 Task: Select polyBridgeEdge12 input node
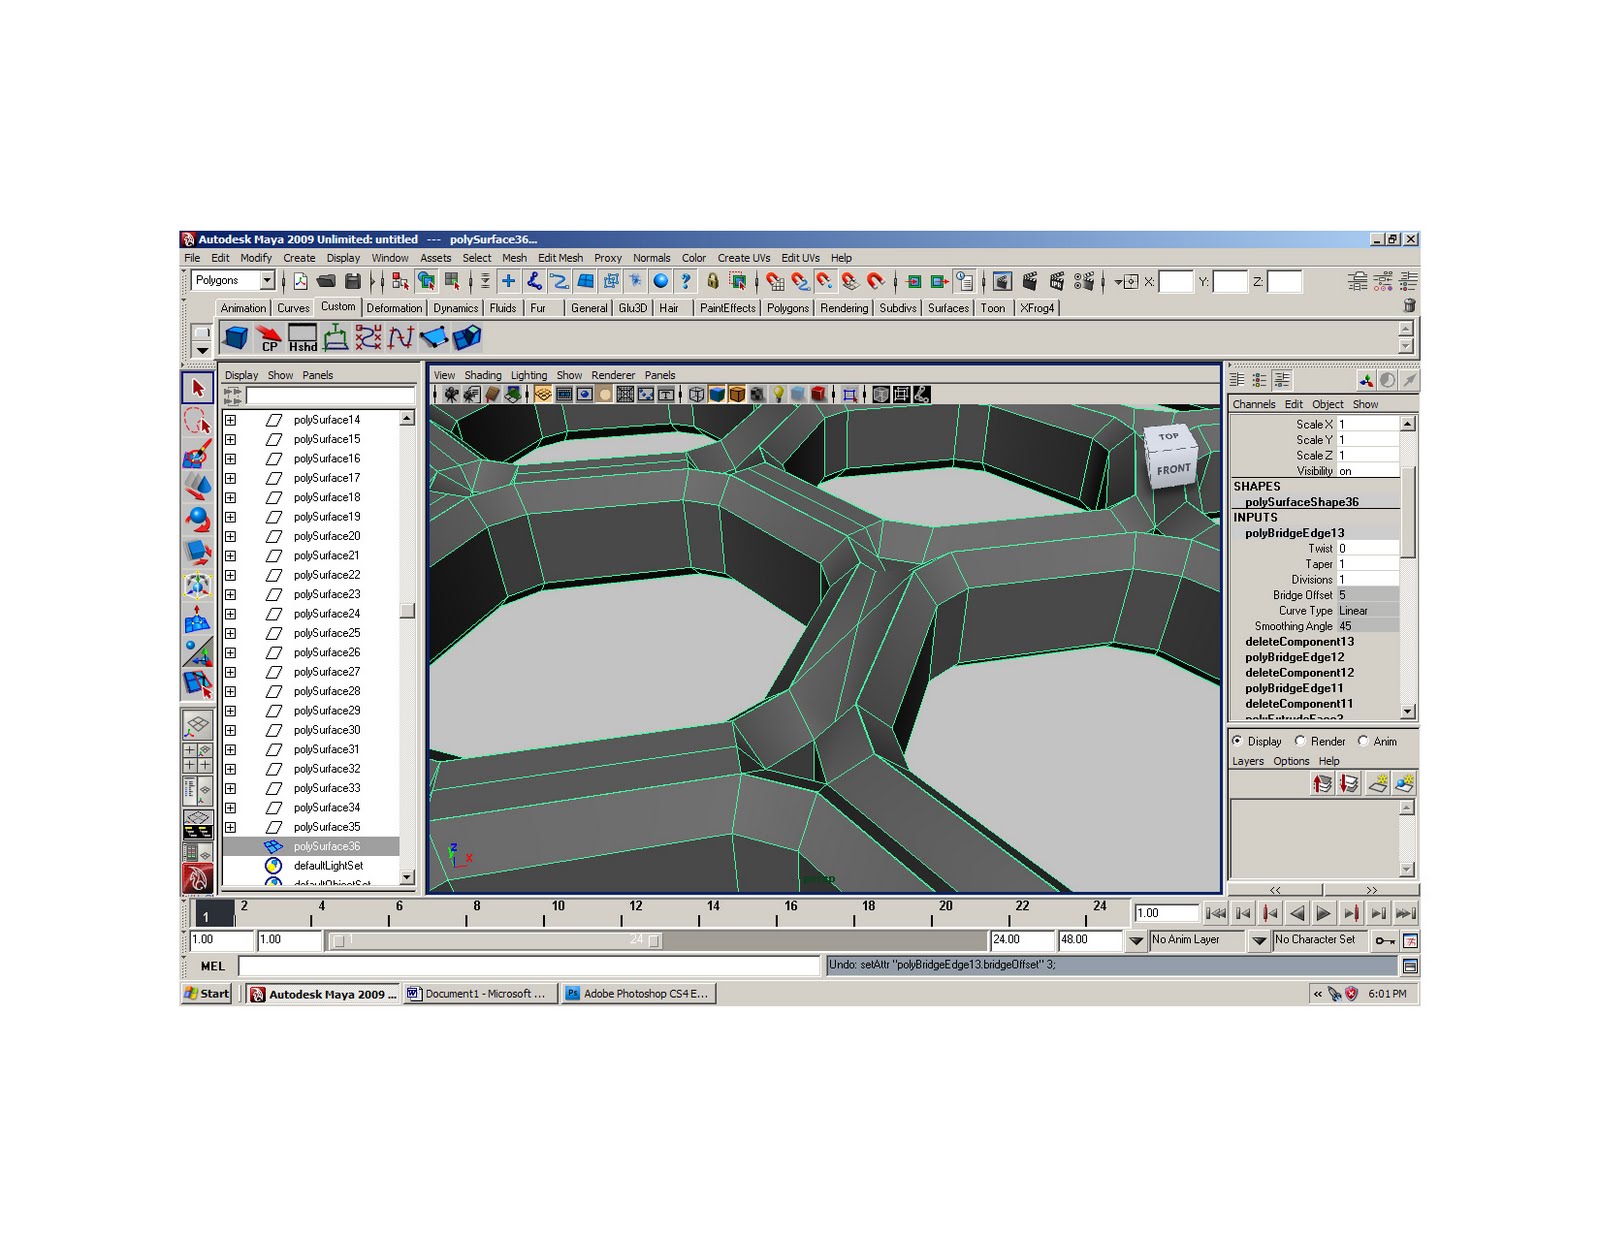click(x=1294, y=657)
